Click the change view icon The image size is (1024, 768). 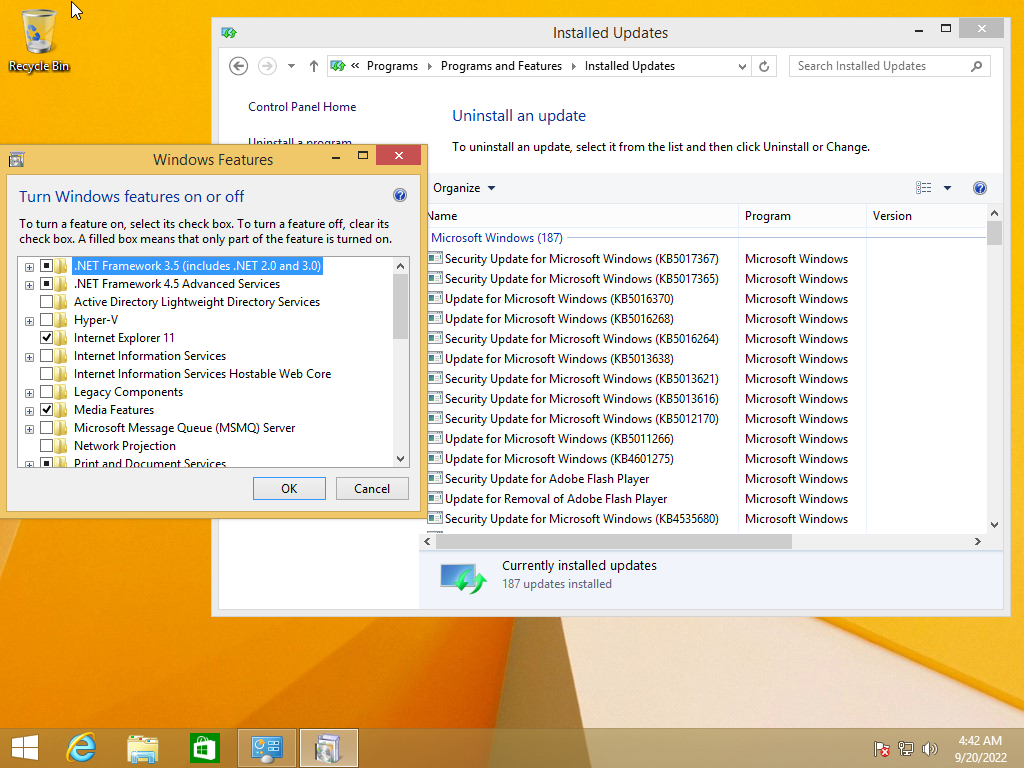[923, 188]
